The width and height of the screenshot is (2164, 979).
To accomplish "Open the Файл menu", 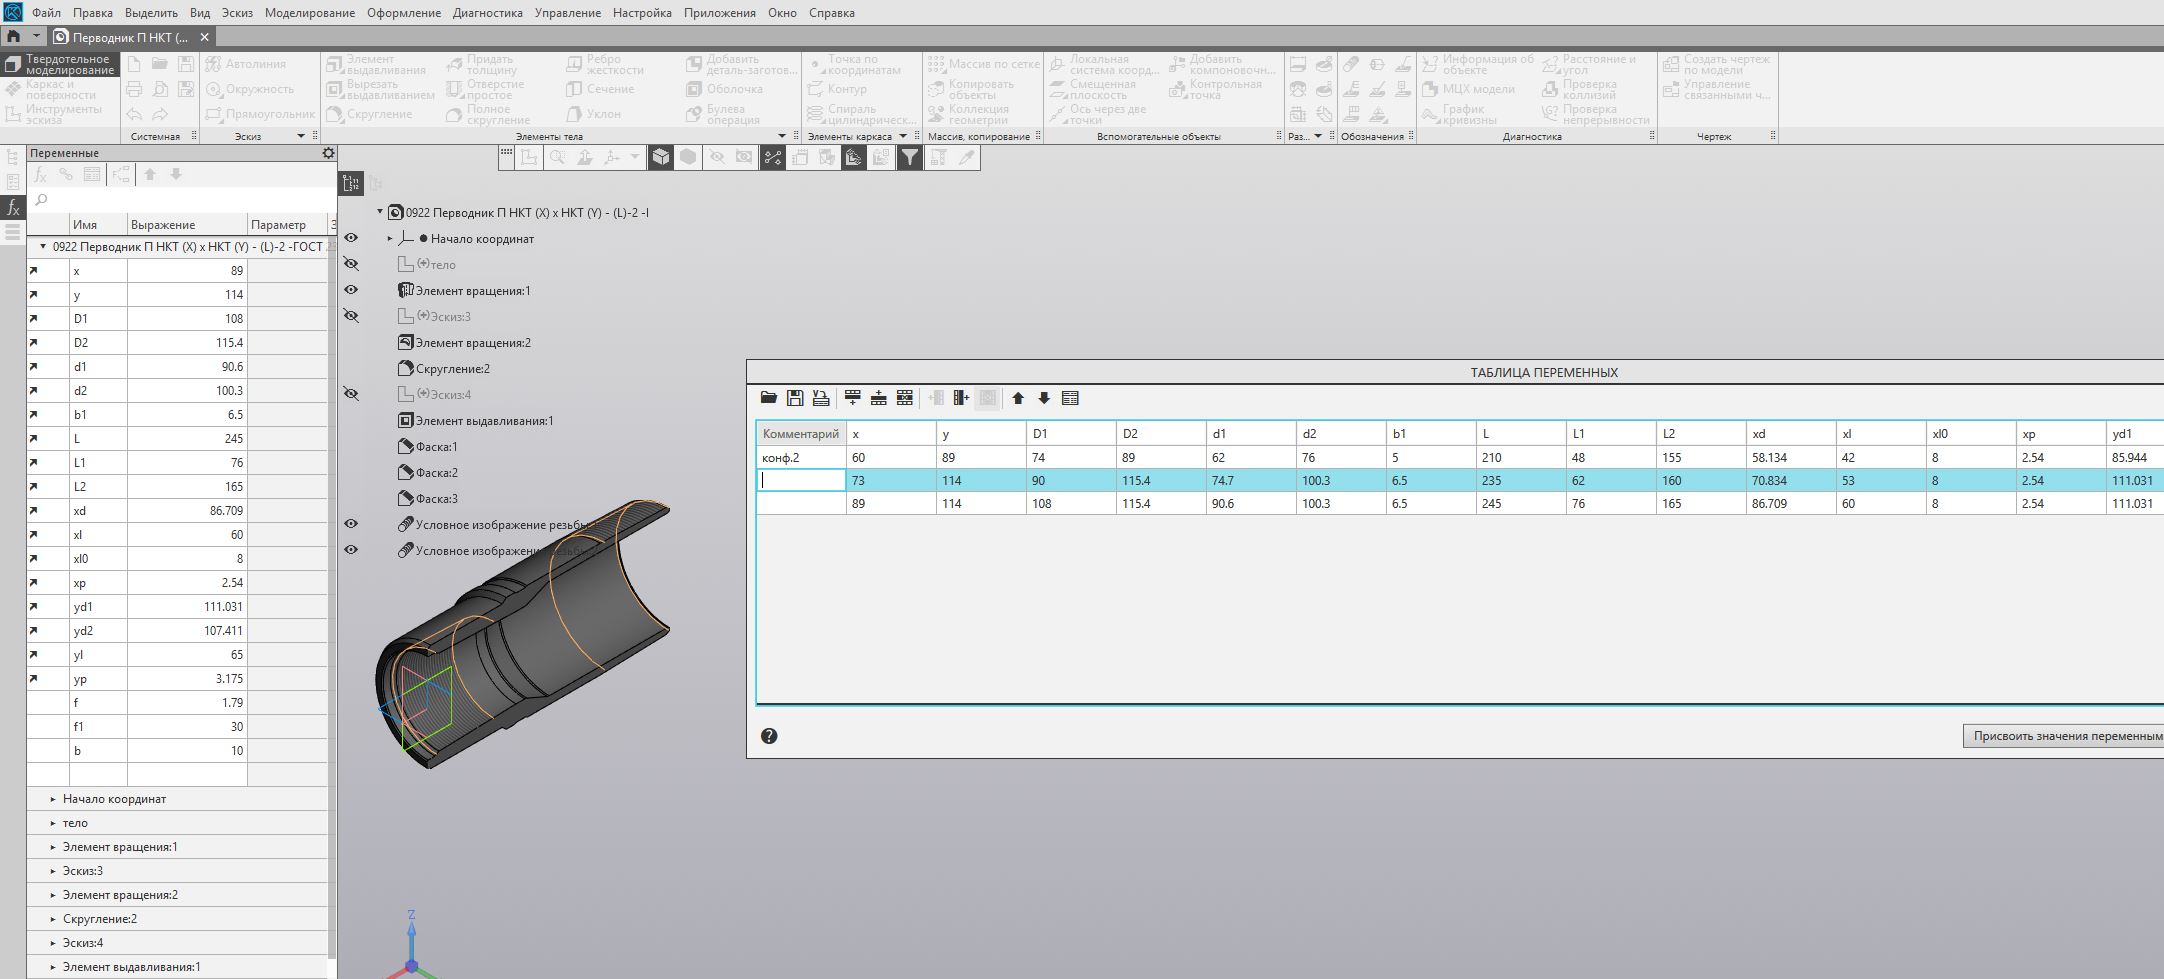I will click(x=46, y=13).
